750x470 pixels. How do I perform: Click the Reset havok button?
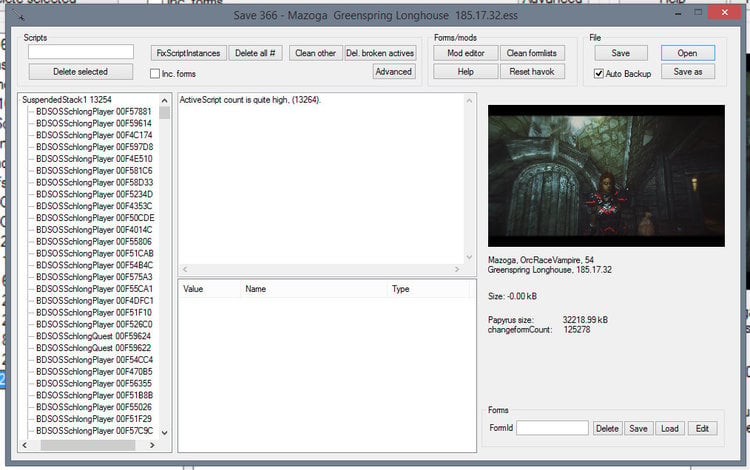pyautogui.click(x=532, y=72)
